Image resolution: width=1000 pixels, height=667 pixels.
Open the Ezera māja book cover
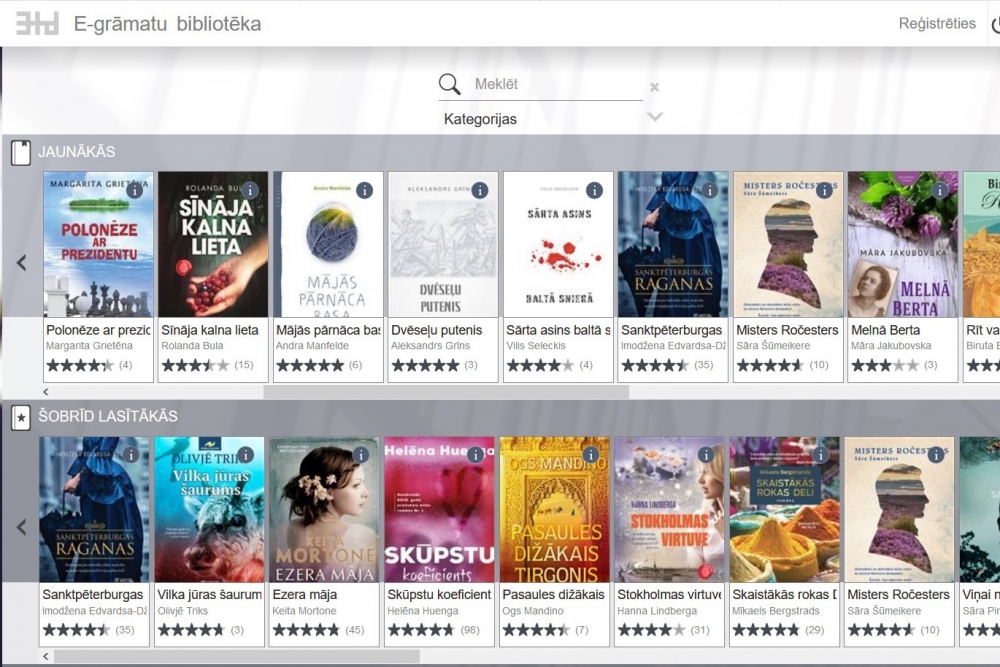point(324,509)
